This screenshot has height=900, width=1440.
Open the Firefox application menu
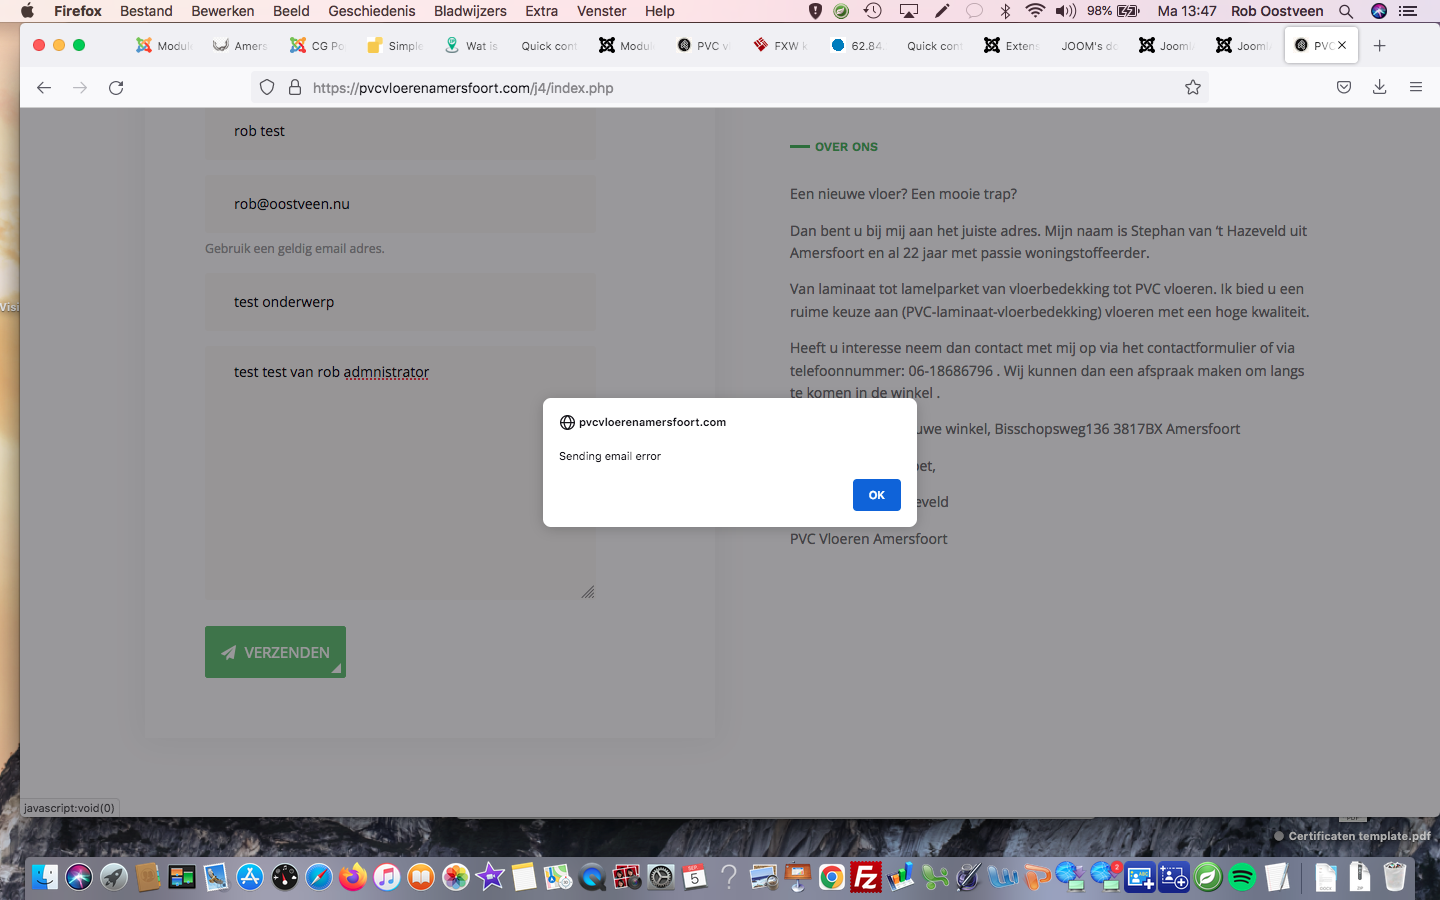tap(78, 11)
